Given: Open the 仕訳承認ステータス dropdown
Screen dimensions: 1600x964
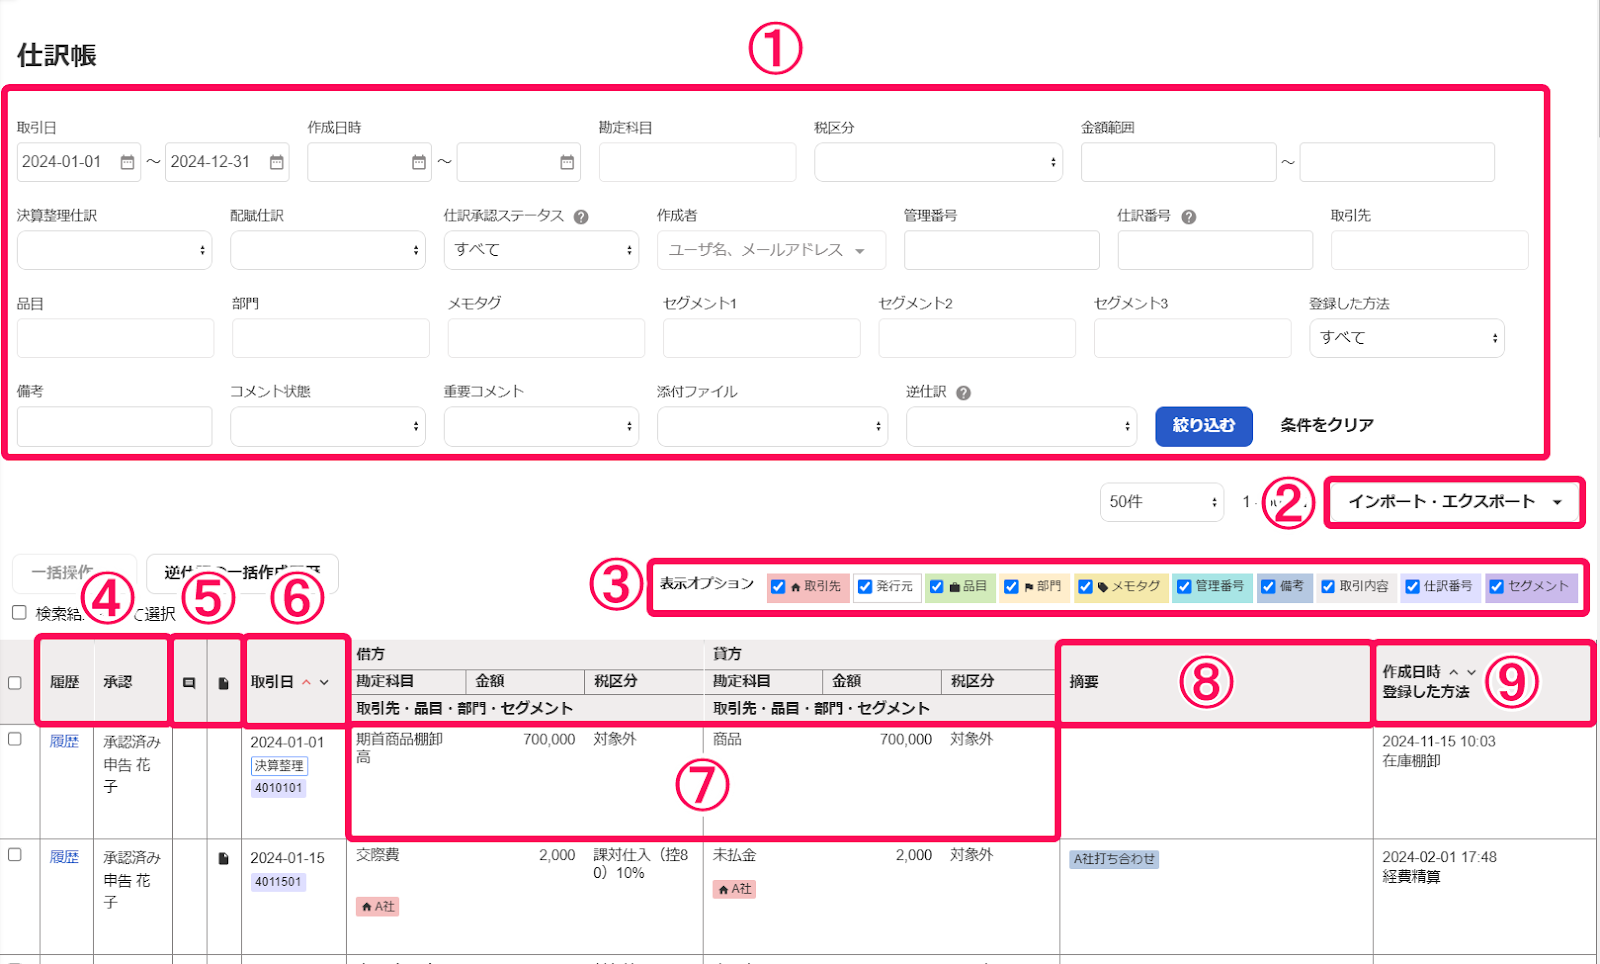Looking at the screenshot, I should tap(541, 250).
